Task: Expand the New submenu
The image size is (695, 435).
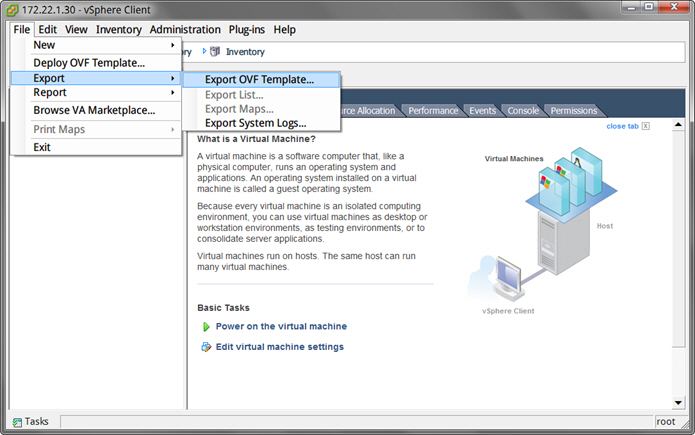Action: pyautogui.click(x=96, y=45)
